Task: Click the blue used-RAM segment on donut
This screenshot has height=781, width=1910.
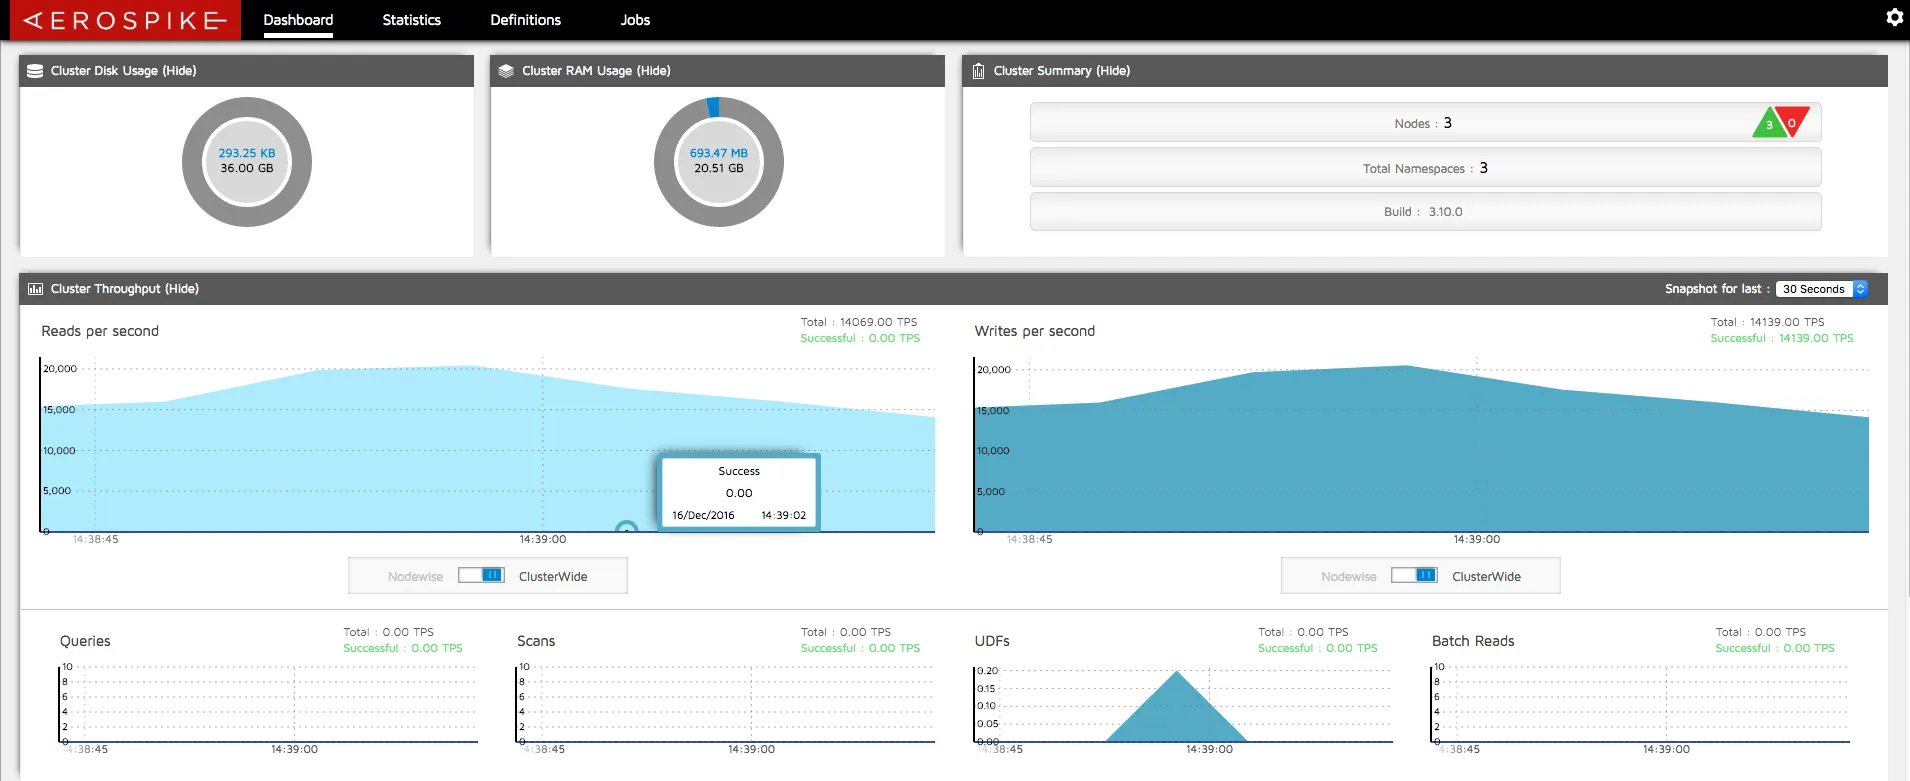Action: click(713, 107)
